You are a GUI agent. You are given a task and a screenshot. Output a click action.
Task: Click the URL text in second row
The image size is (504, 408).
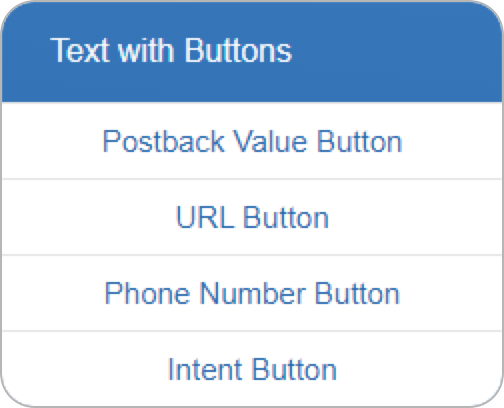(x=205, y=217)
